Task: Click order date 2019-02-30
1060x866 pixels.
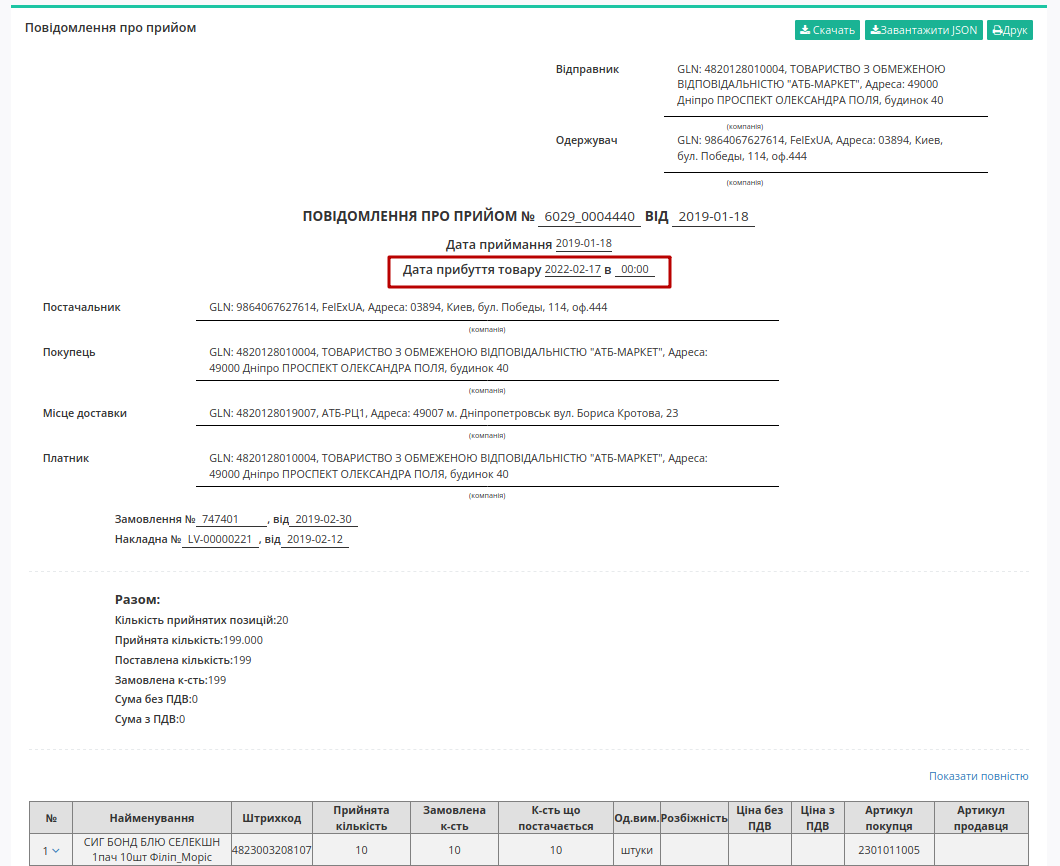Action: click(323, 519)
